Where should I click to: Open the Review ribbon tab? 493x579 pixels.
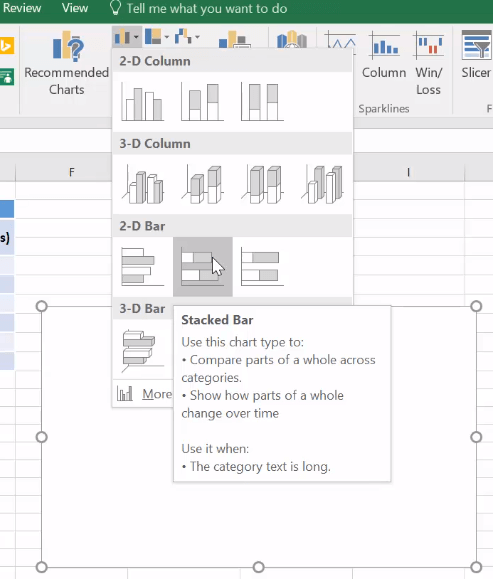tap(21, 8)
